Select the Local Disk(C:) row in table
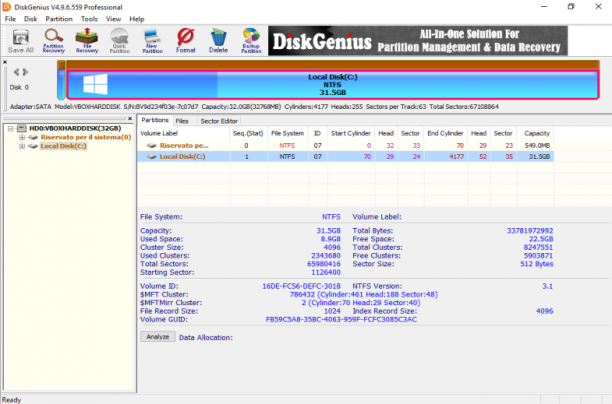This screenshot has width=612, height=404. point(345,157)
